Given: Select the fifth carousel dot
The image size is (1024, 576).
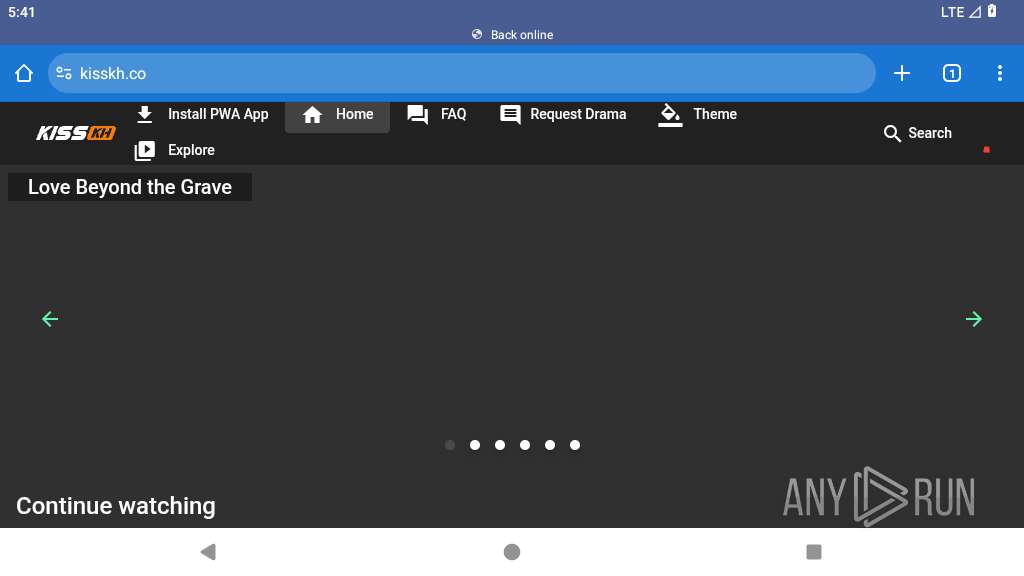Looking at the screenshot, I should (550, 445).
